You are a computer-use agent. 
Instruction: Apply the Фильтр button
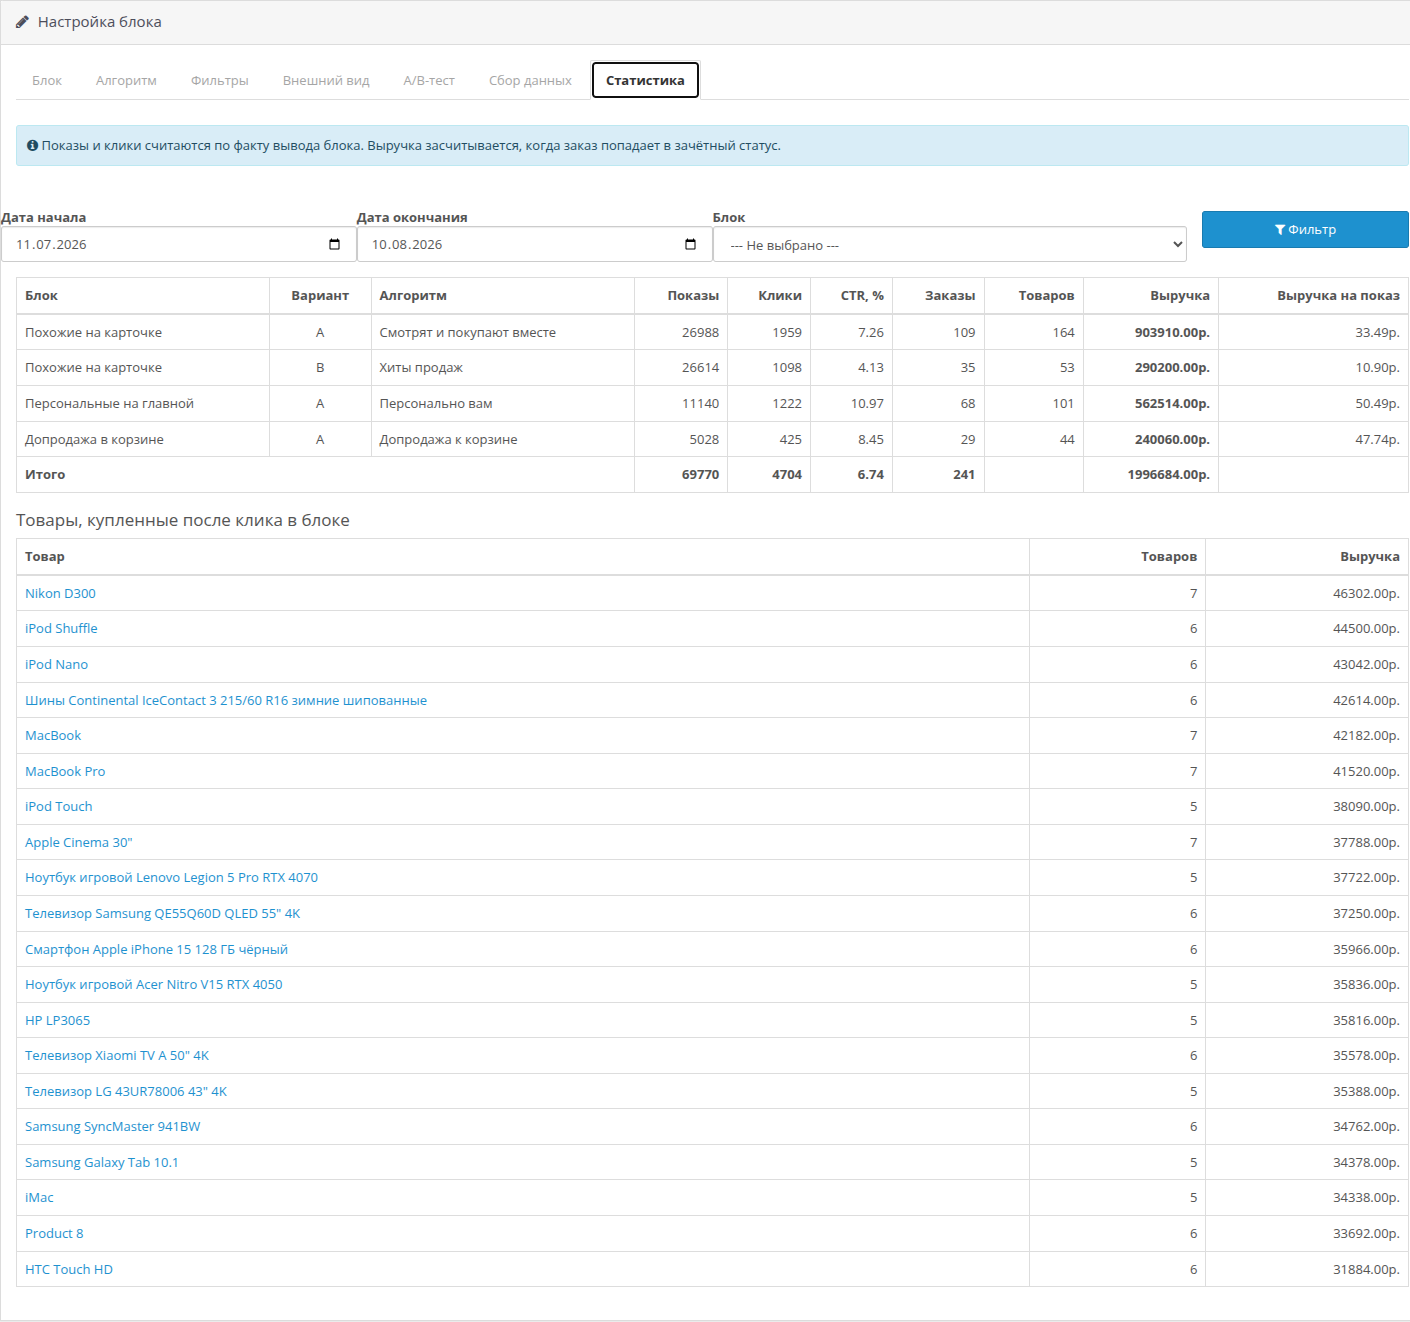click(1305, 229)
